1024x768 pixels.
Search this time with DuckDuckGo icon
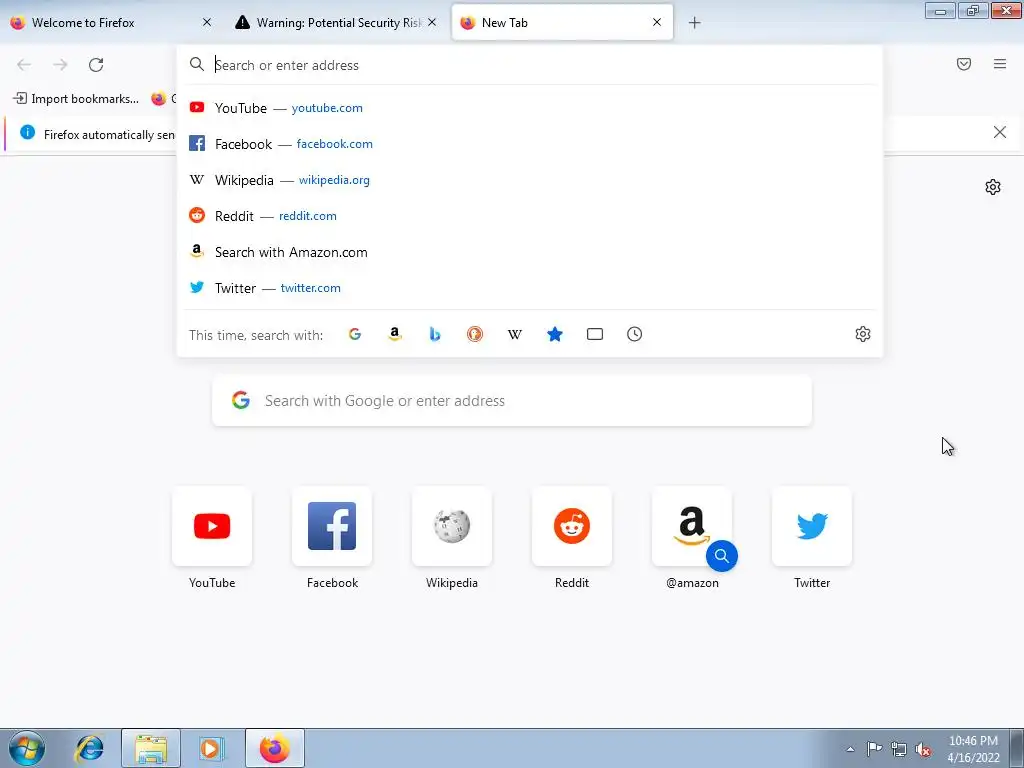pos(475,334)
